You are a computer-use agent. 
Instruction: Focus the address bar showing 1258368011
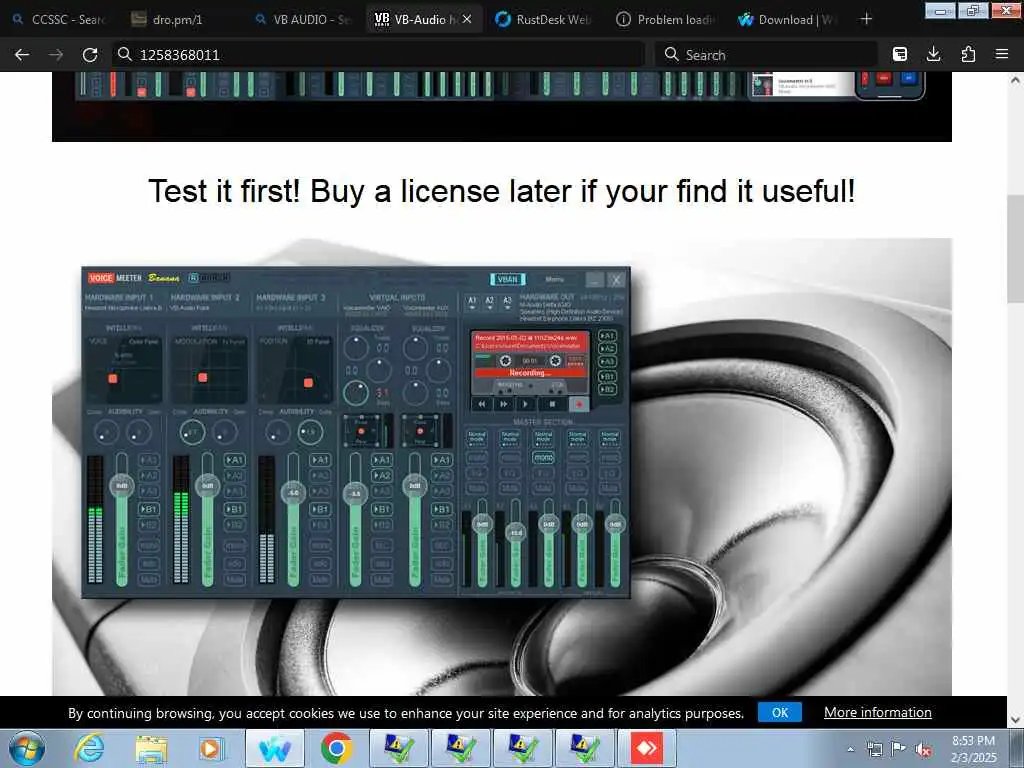[x=377, y=55]
